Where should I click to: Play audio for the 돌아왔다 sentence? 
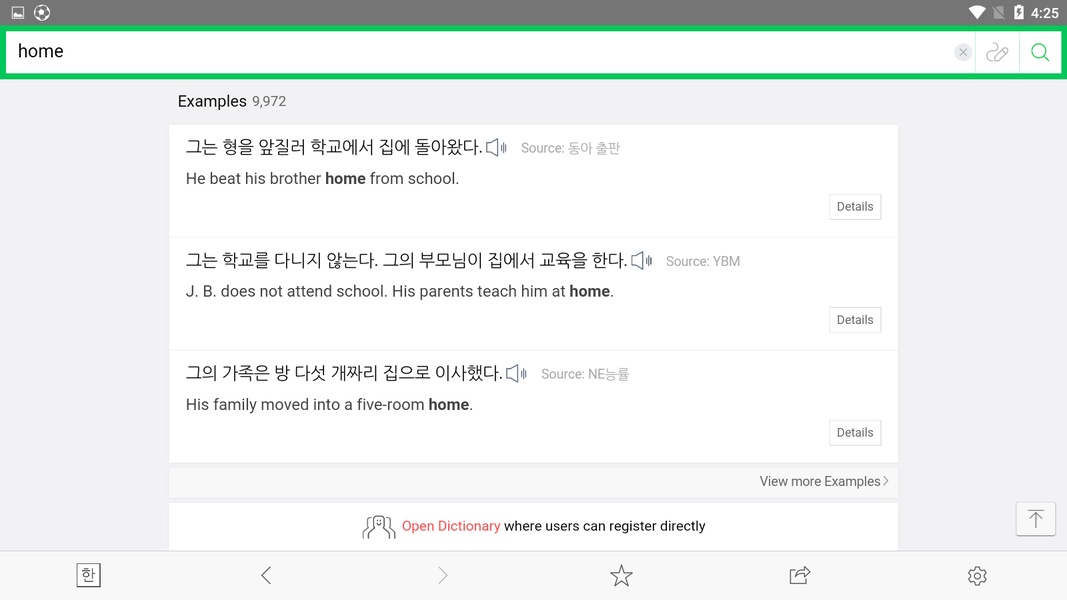coord(496,147)
